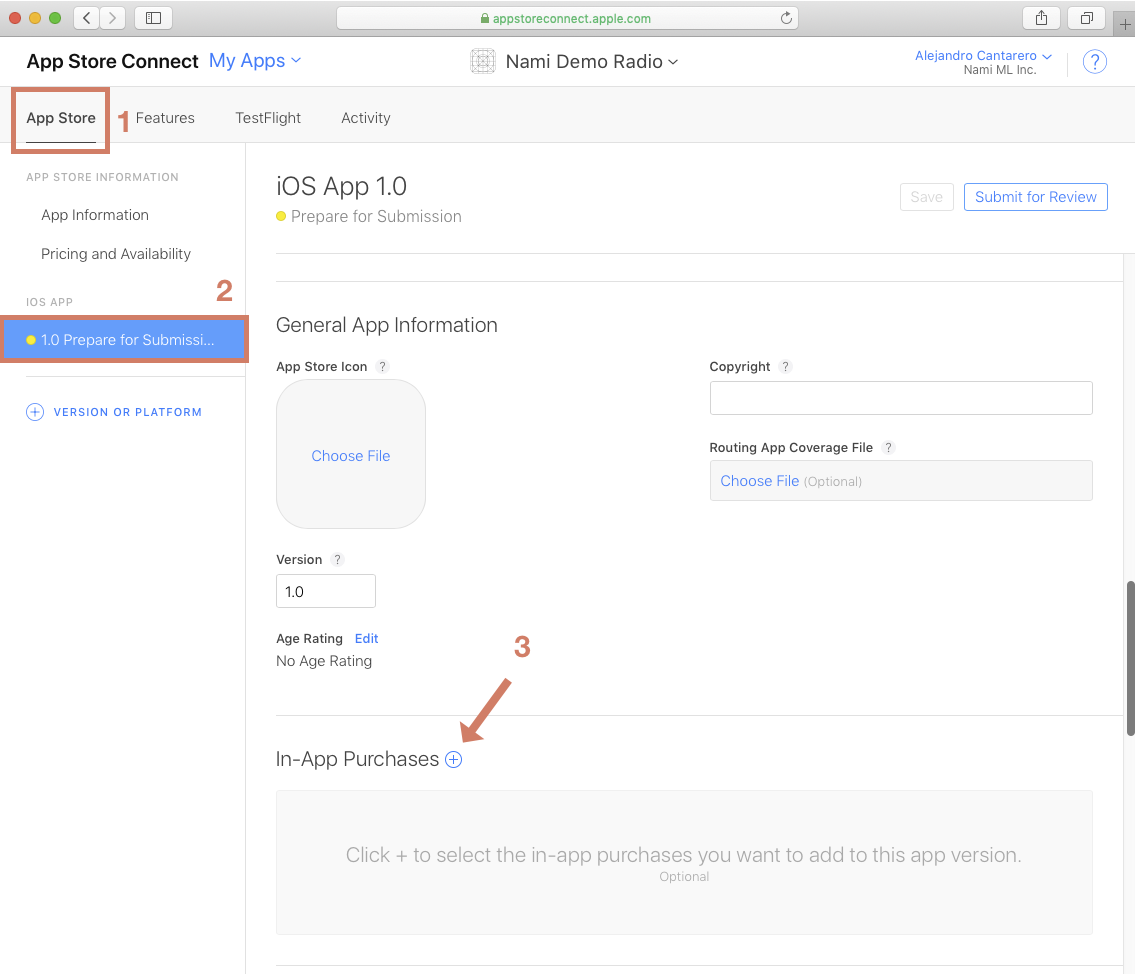Click help icon beside Copyright label
Image resolution: width=1135 pixels, height=974 pixels.
tap(785, 367)
